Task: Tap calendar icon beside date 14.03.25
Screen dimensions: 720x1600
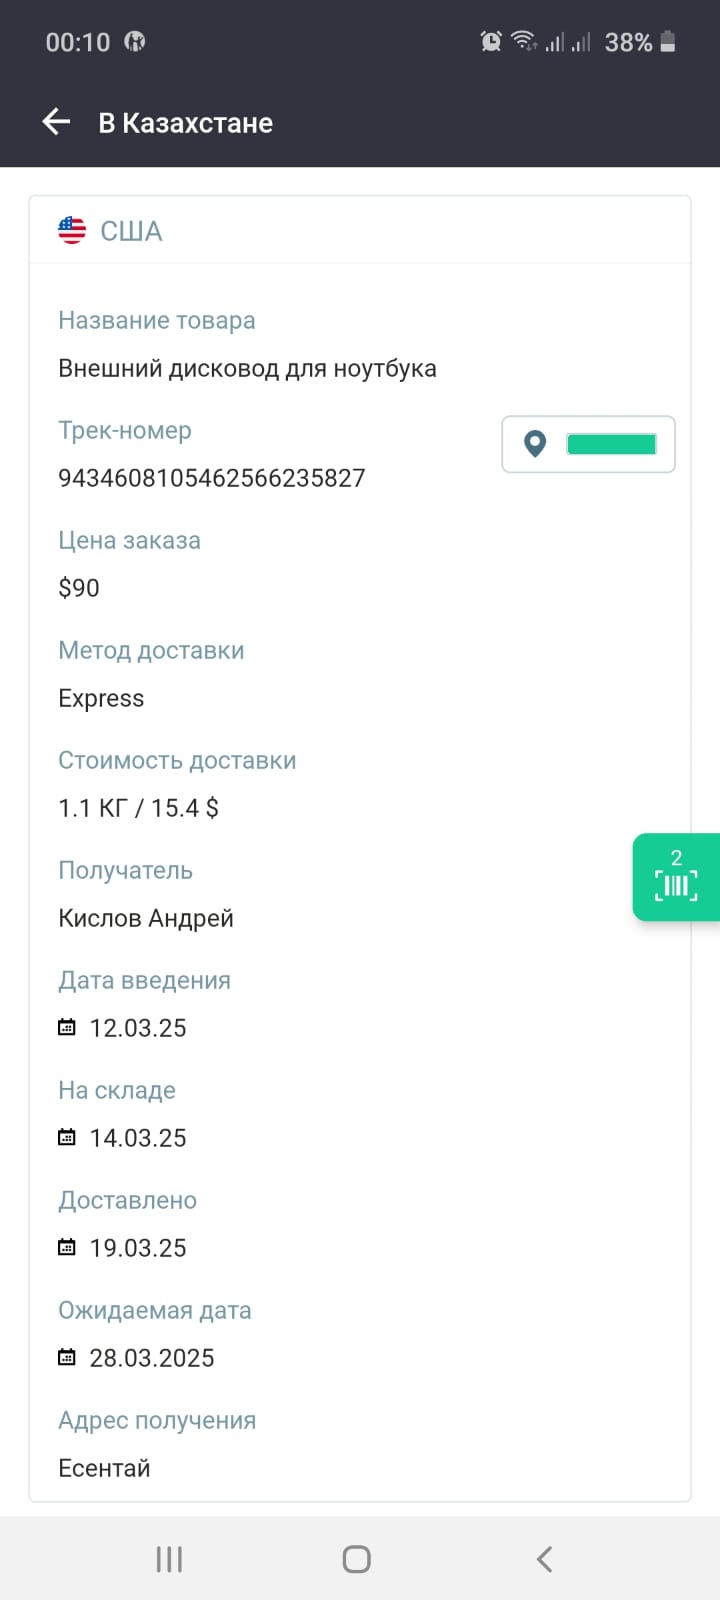Action: click(67, 1137)
